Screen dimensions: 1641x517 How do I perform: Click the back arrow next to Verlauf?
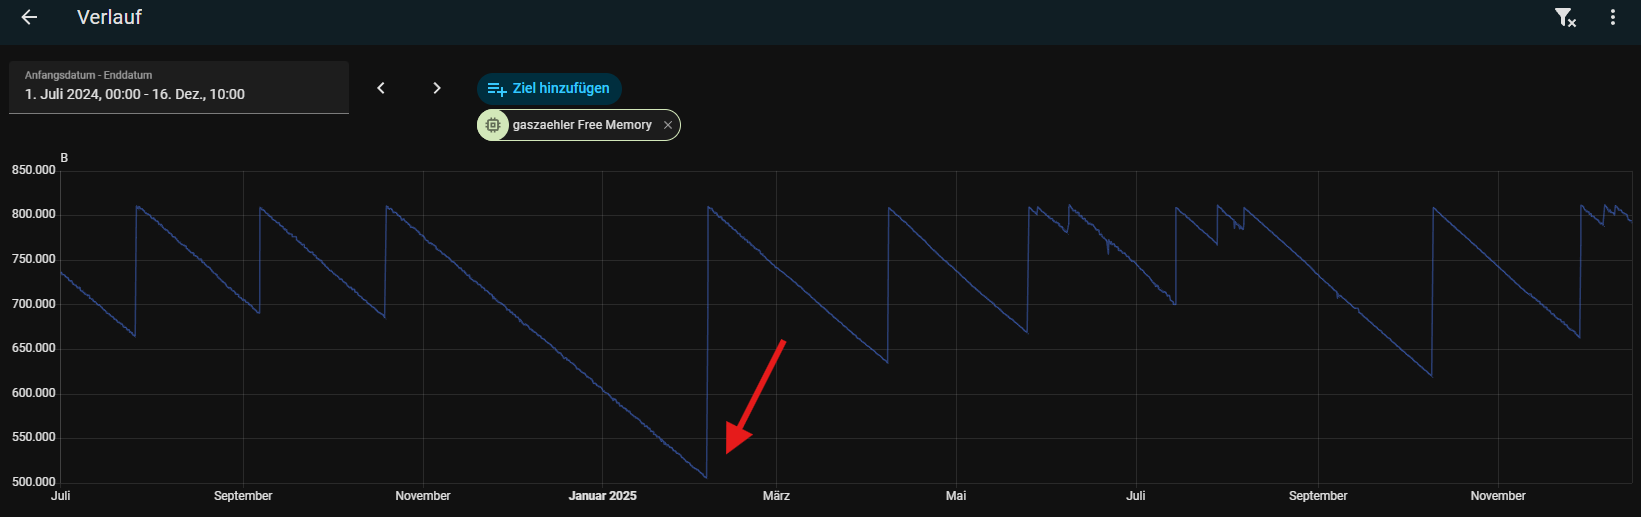[x=29, y=17]
